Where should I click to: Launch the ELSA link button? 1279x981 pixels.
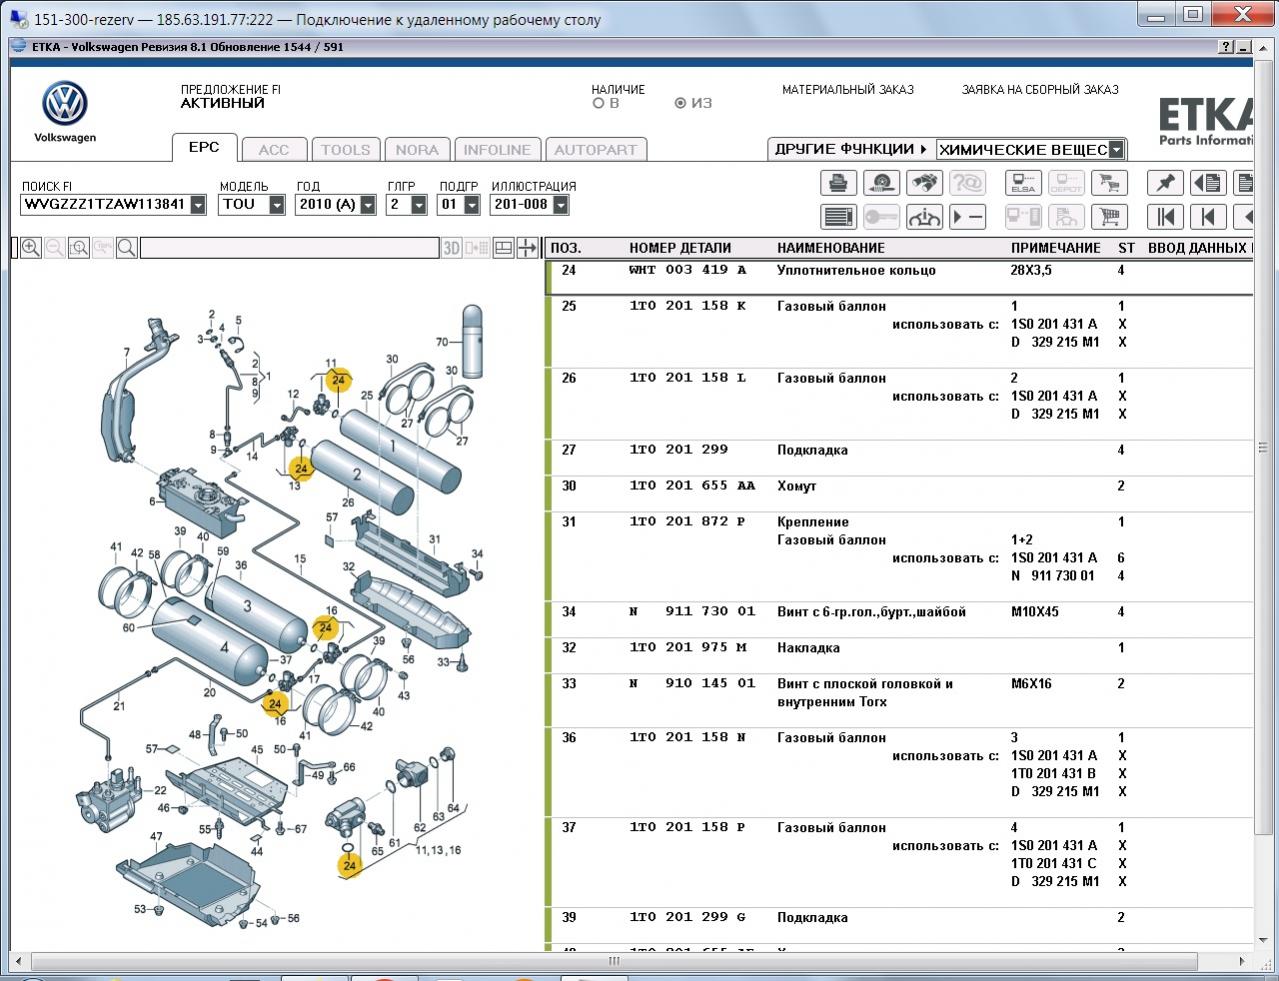[x=1023, y=183]
